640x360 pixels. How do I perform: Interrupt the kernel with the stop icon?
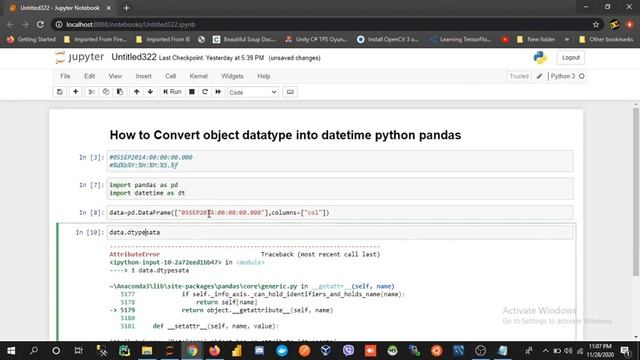[192, 92]
